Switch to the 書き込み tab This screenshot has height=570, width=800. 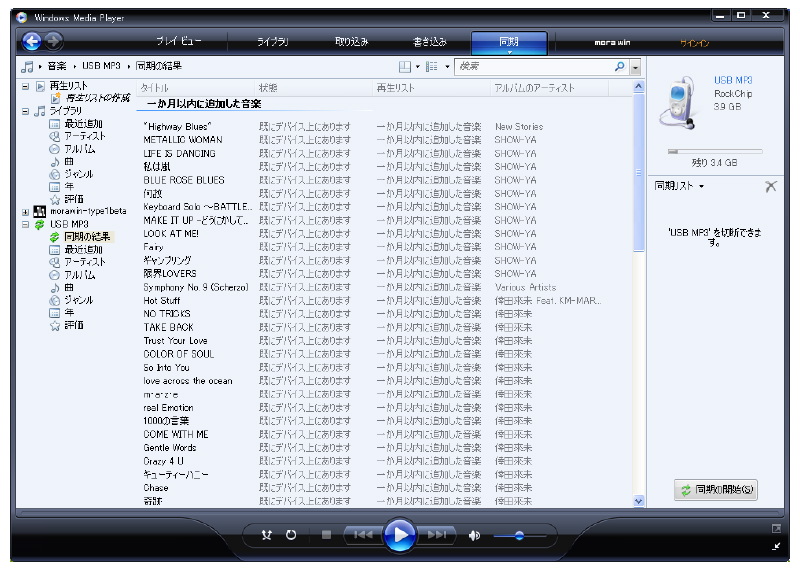pos(430,42)
